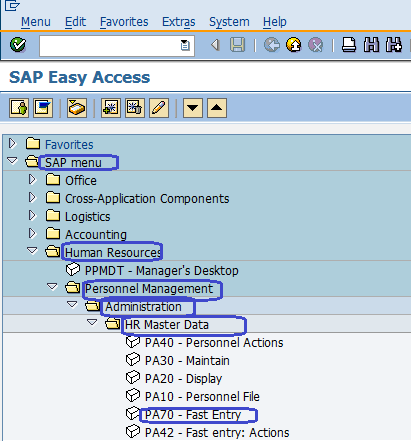Click the Save diskette icon
Viewport: 411px width, 441px height.
pyautogui.click(x=237, y=45)
